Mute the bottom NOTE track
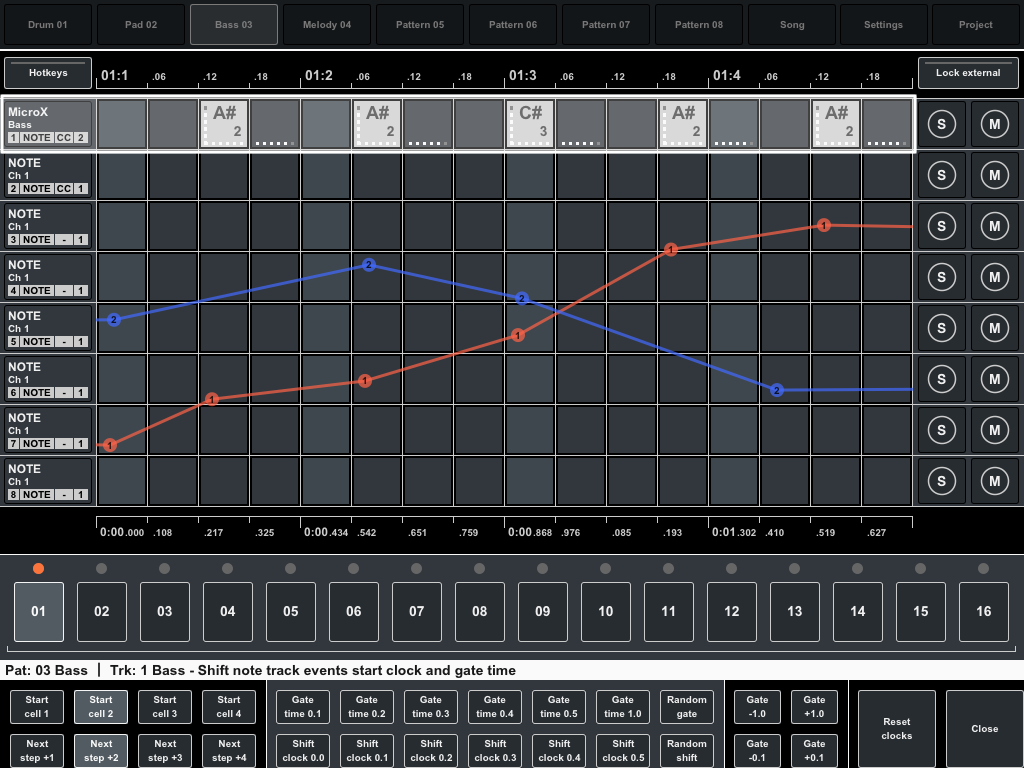1024x768 pixels. coord(994,481)
